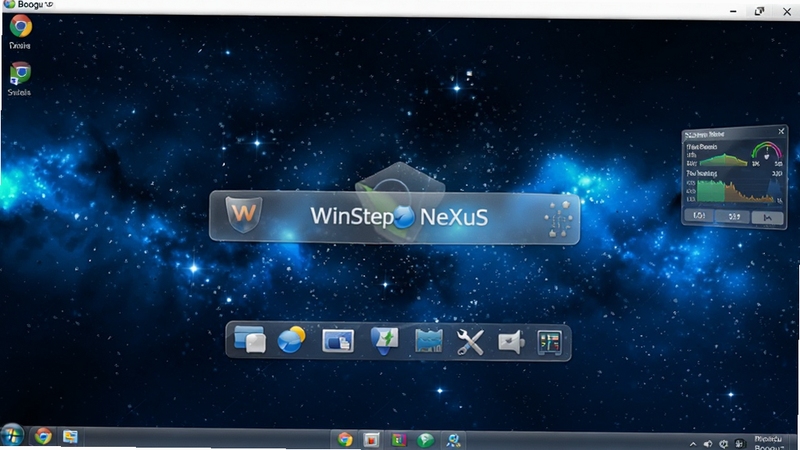800x450 pixels.
Task: Open the blue person search taskbar icon
Action: (x=453, y=440)
